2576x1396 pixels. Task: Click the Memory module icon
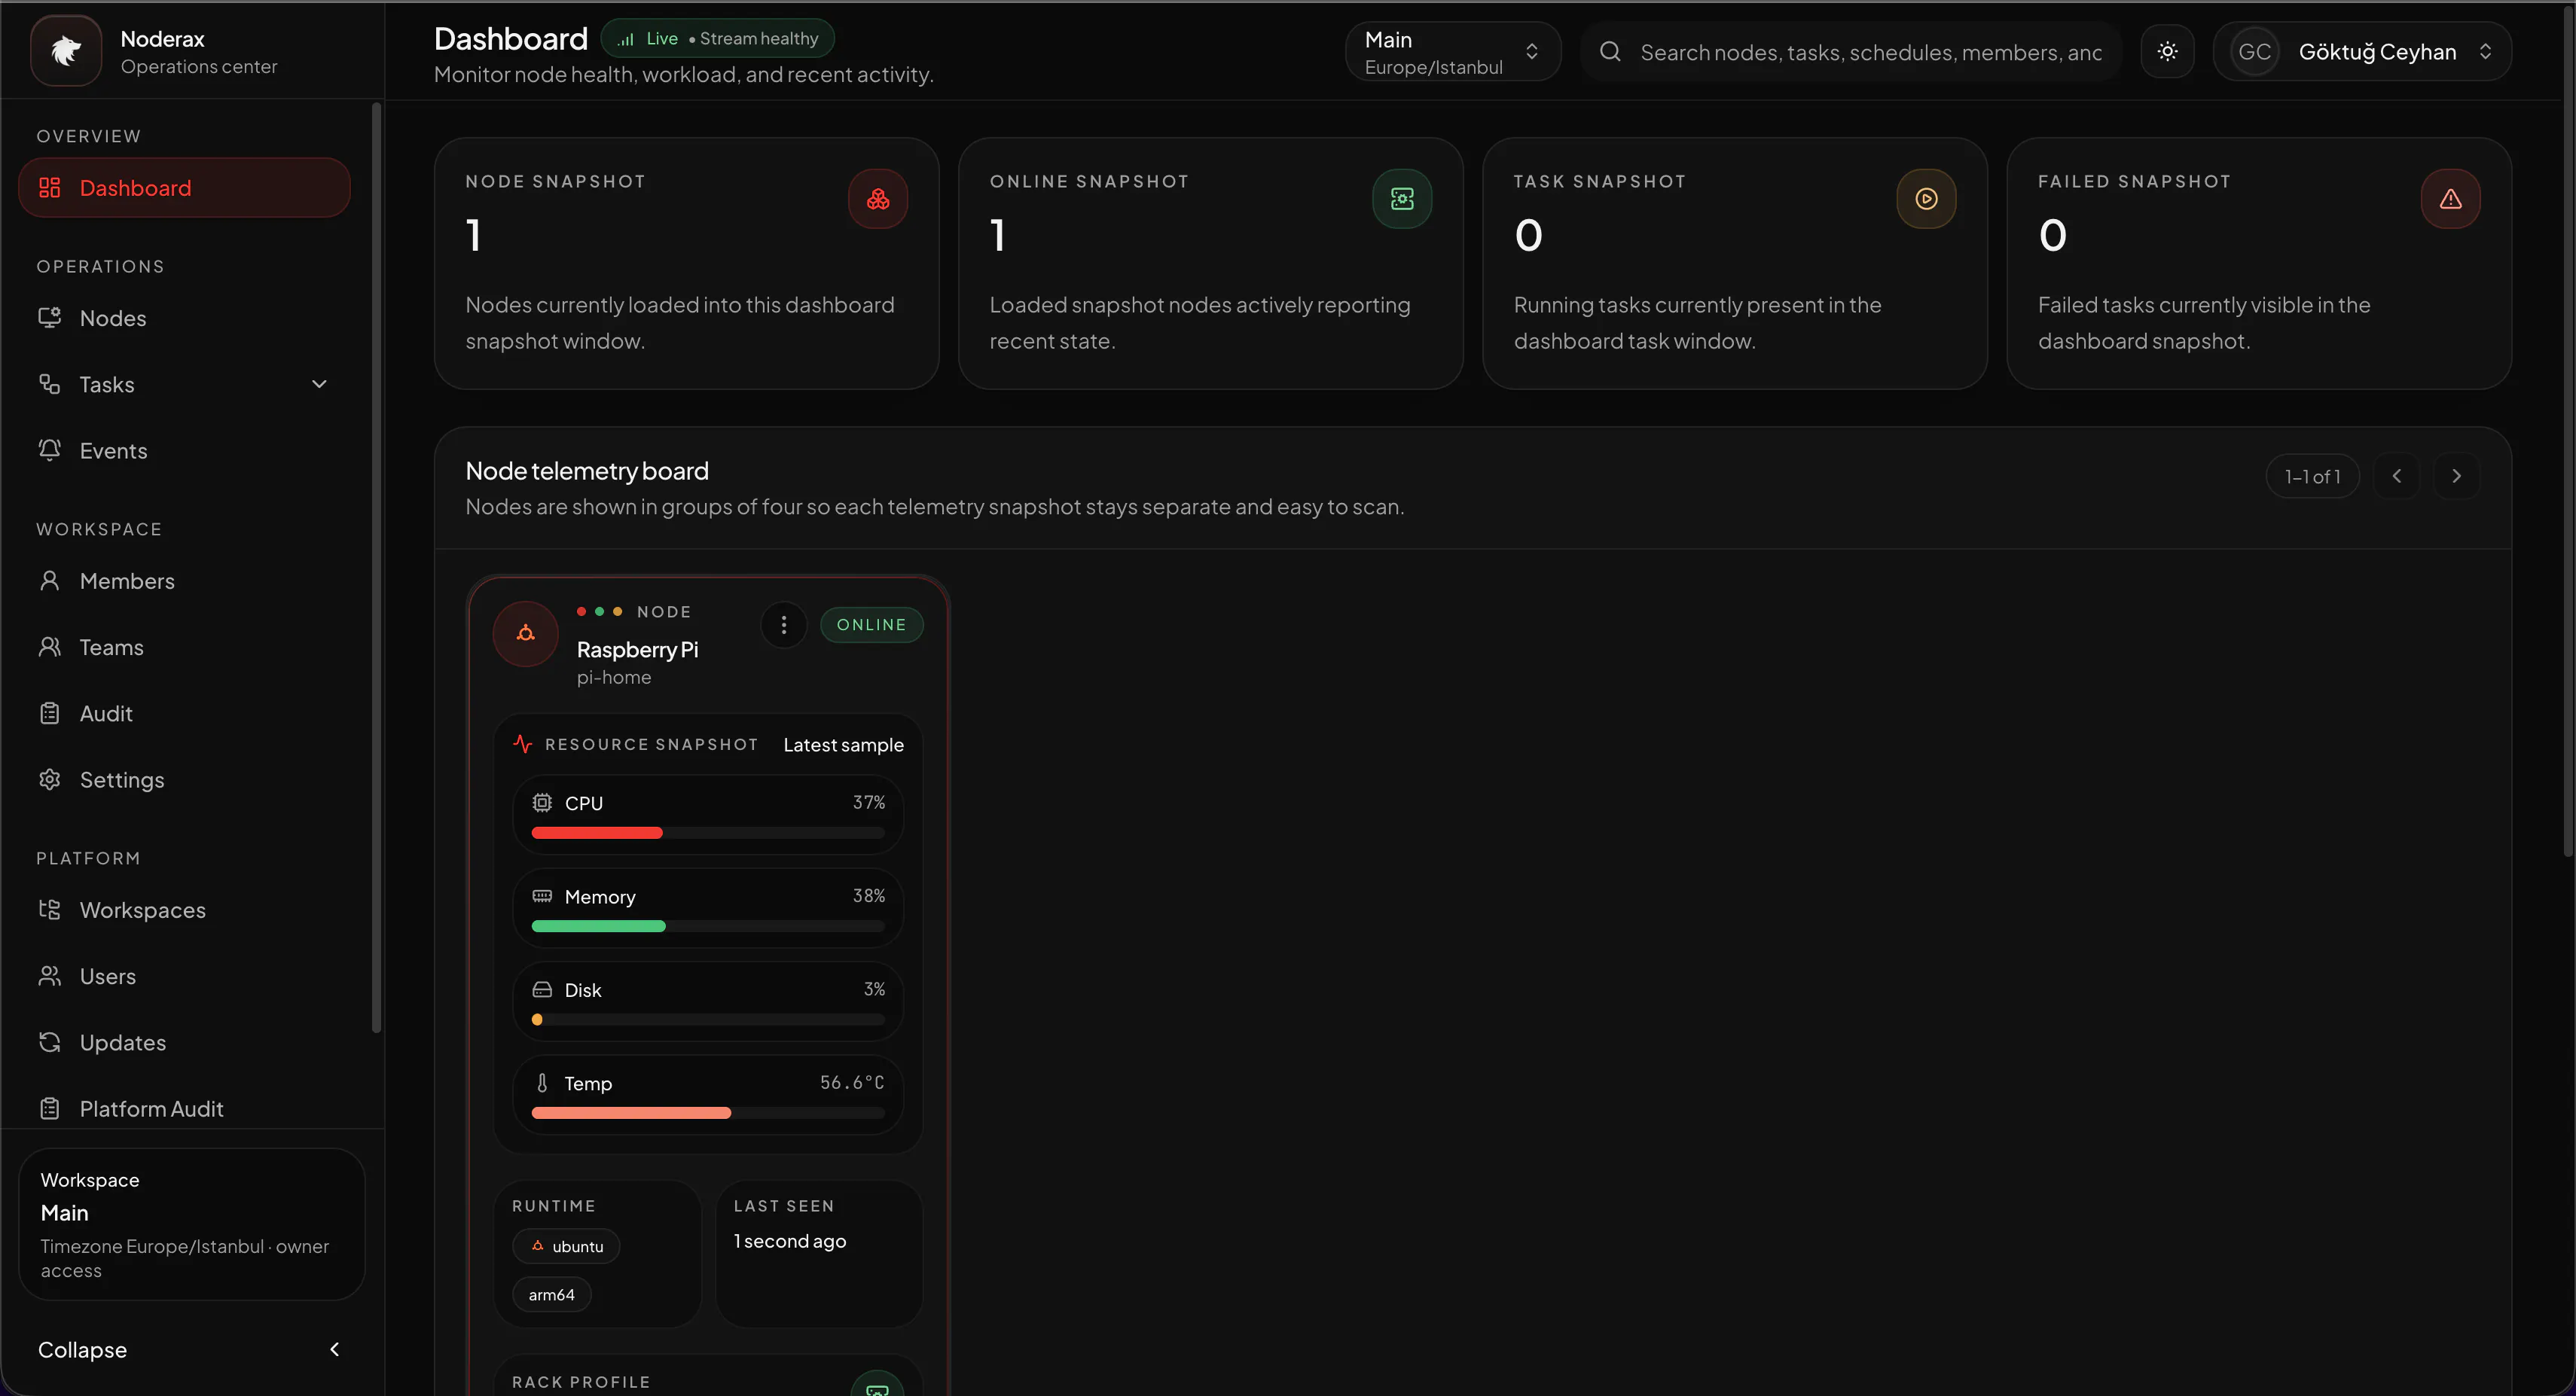pos(542,896)
